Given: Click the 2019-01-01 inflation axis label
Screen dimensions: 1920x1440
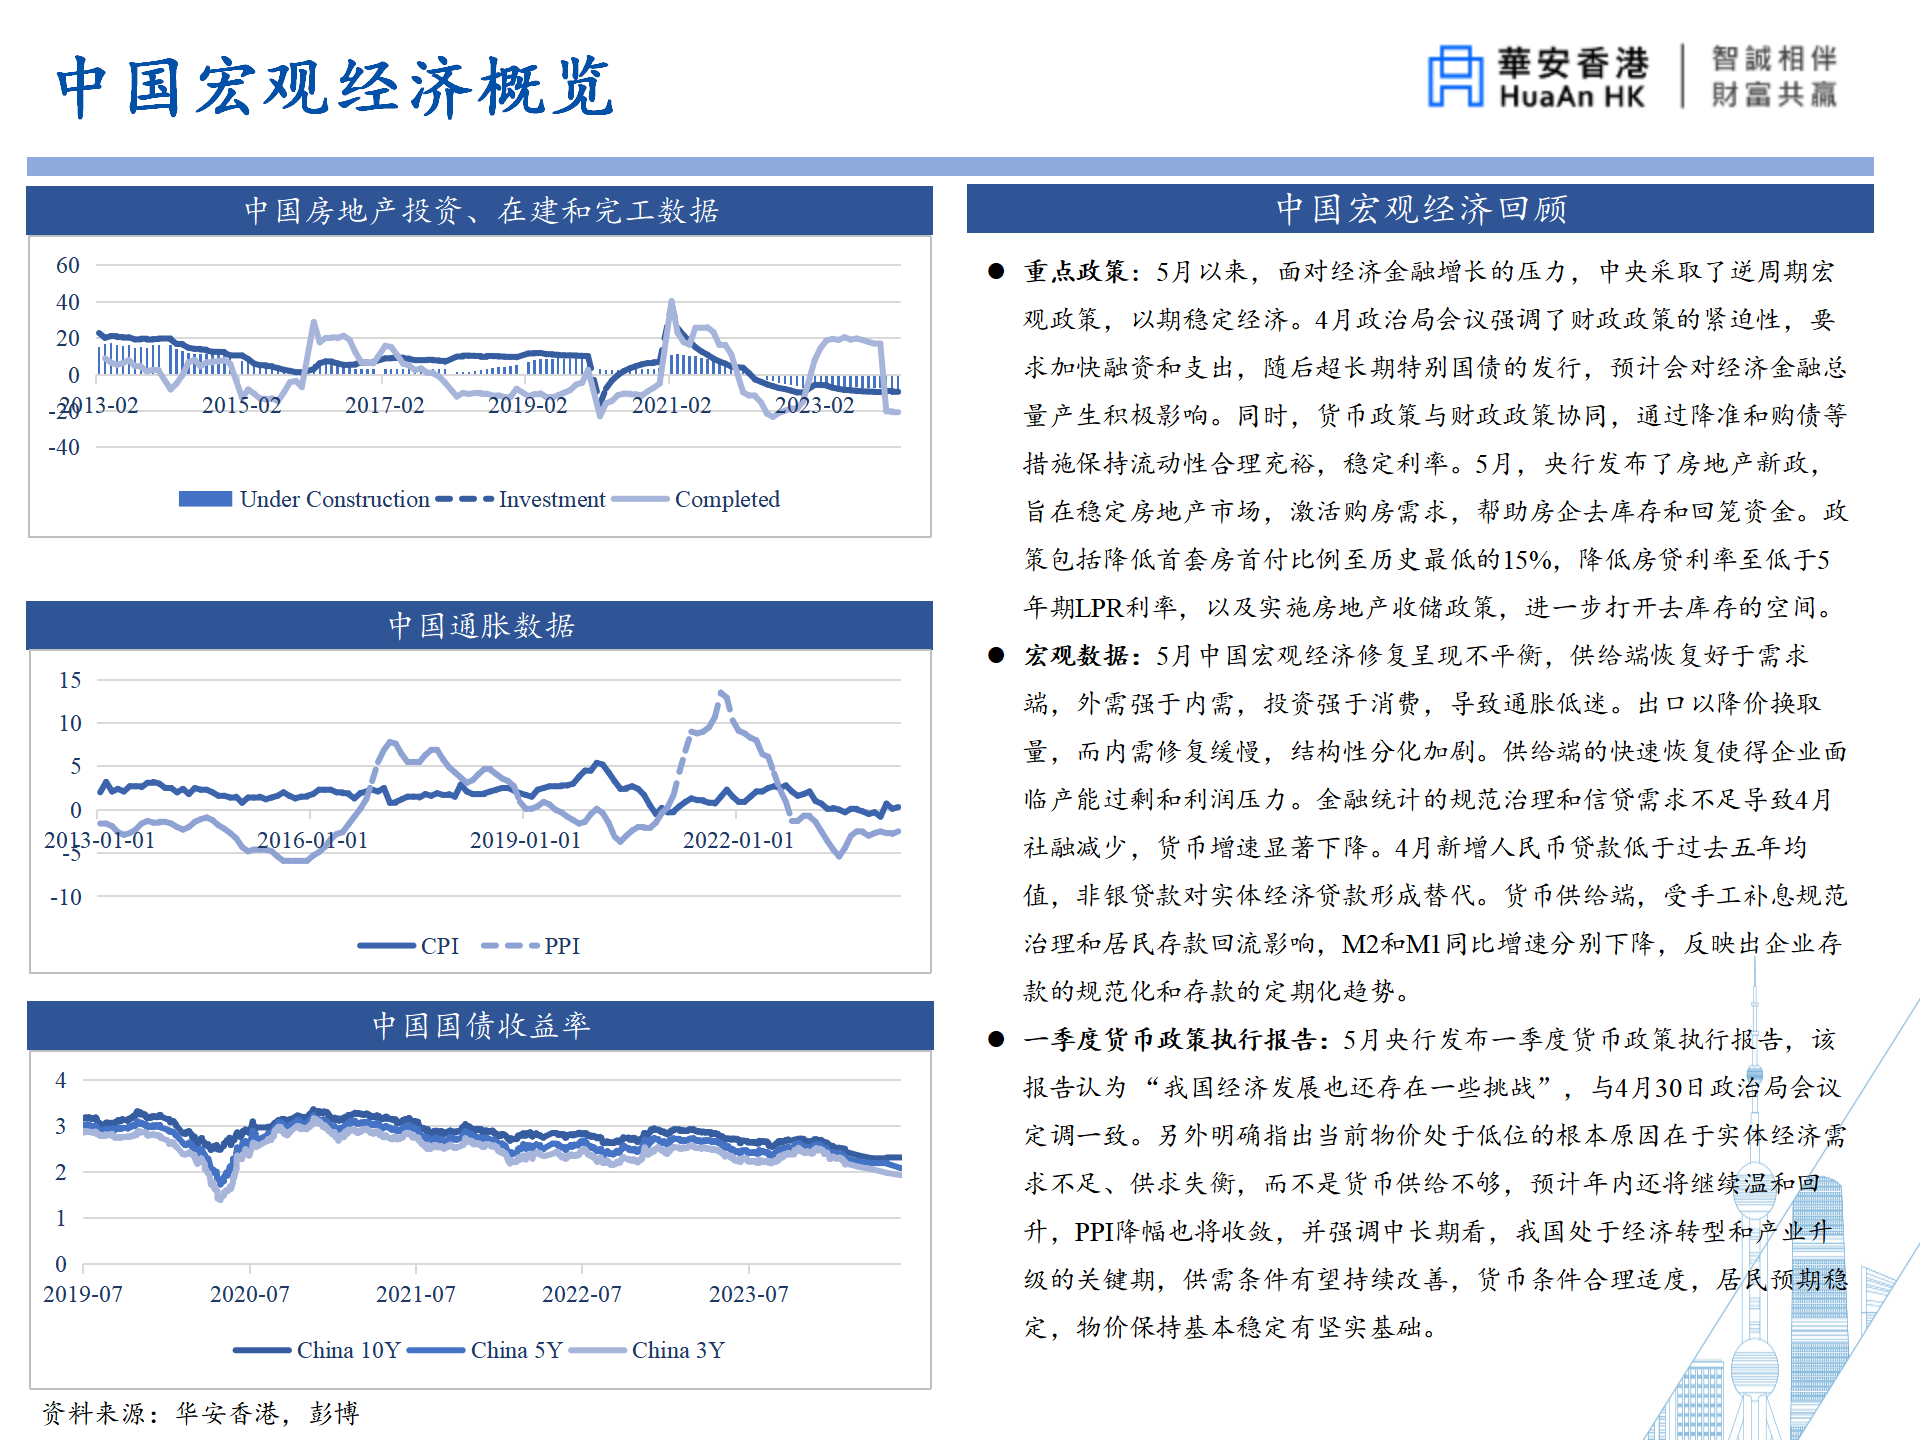Looking at the screenshot, I should point(525,840).
